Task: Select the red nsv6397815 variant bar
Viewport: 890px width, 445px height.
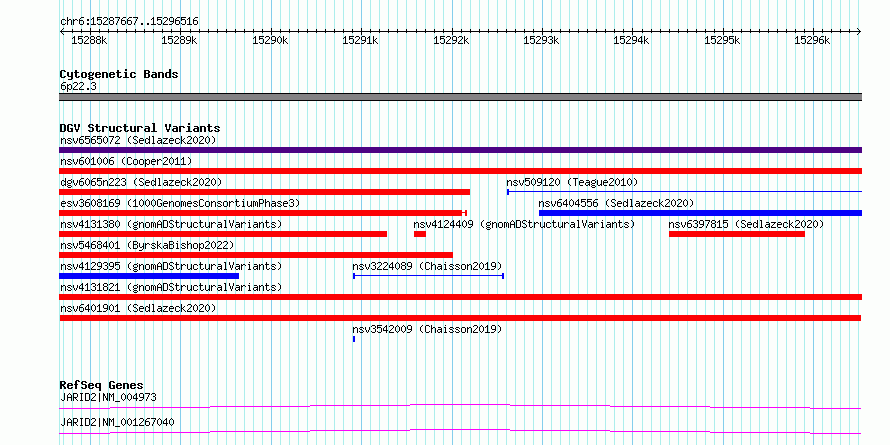Action: (x=737, y=234)
